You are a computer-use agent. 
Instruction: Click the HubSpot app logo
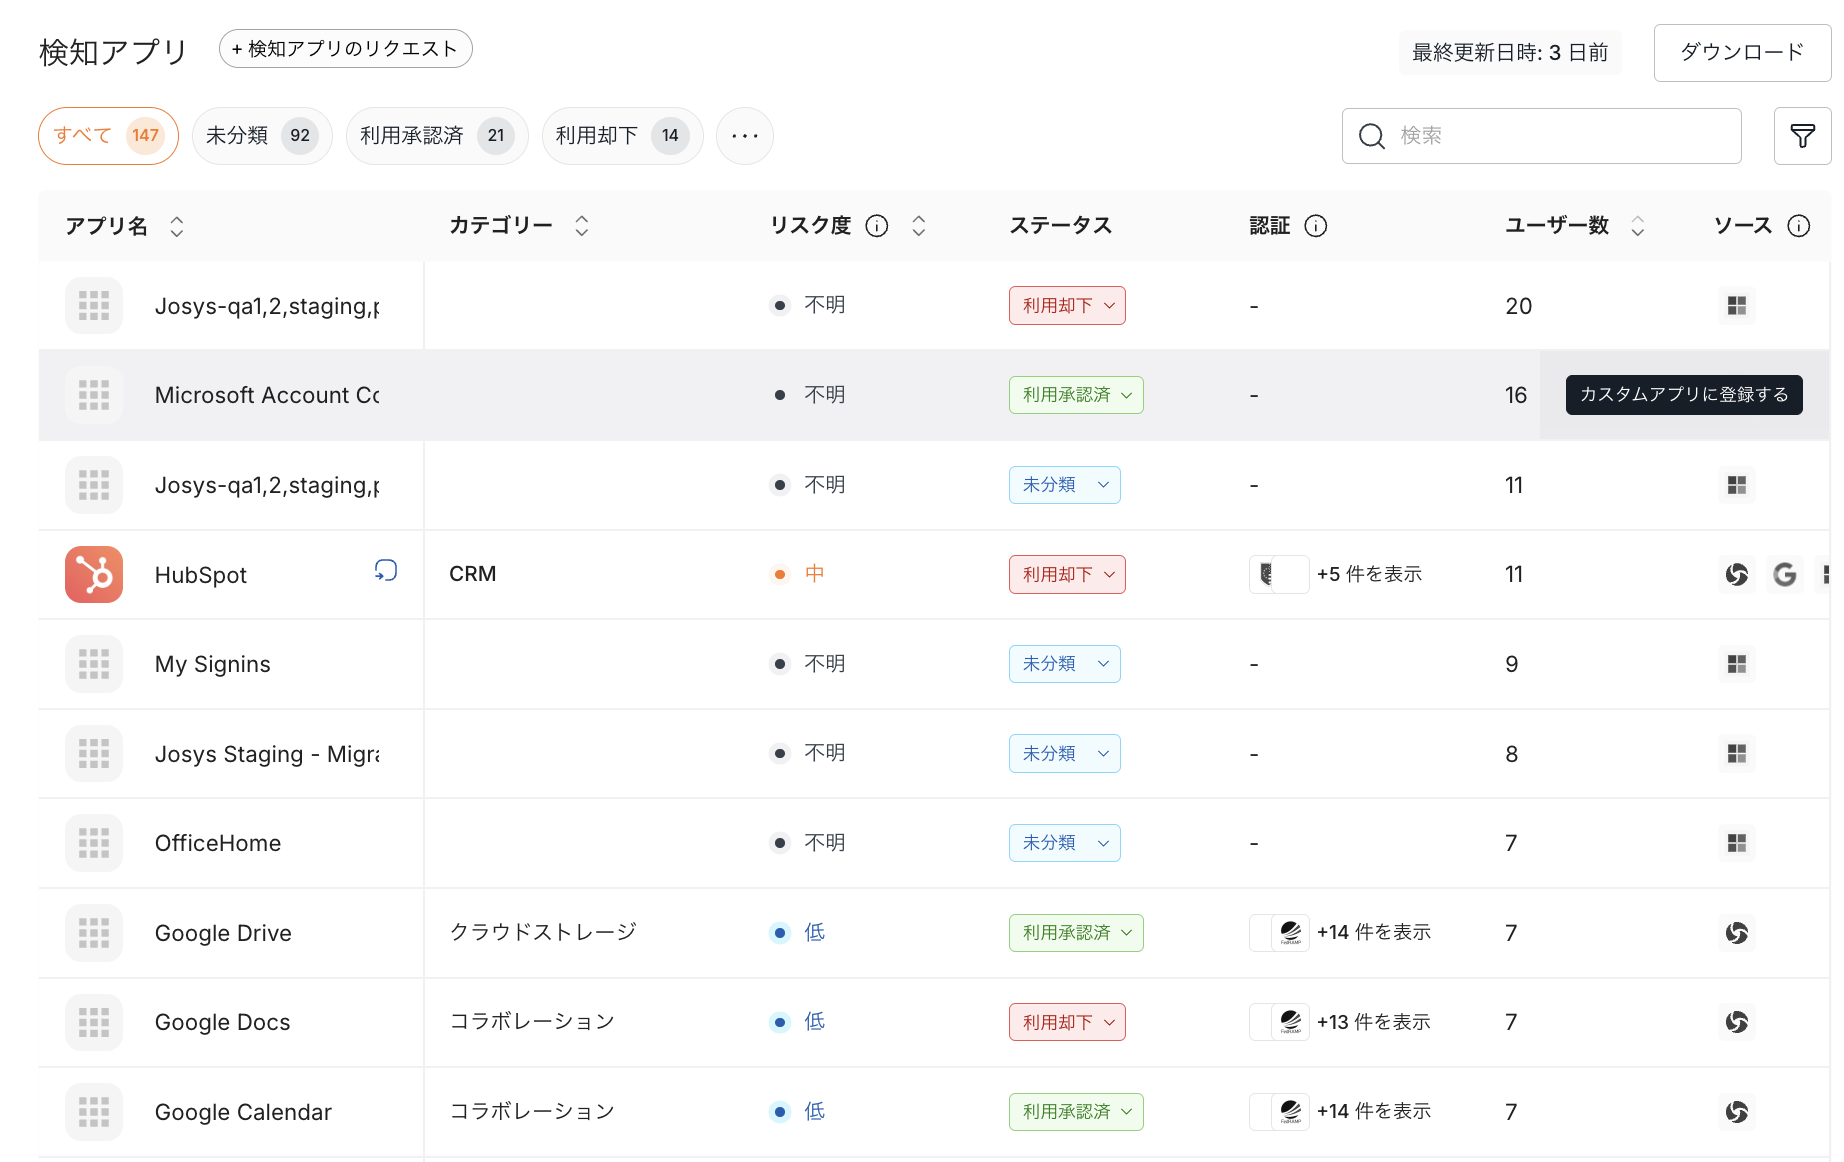[x=94, y=574]
